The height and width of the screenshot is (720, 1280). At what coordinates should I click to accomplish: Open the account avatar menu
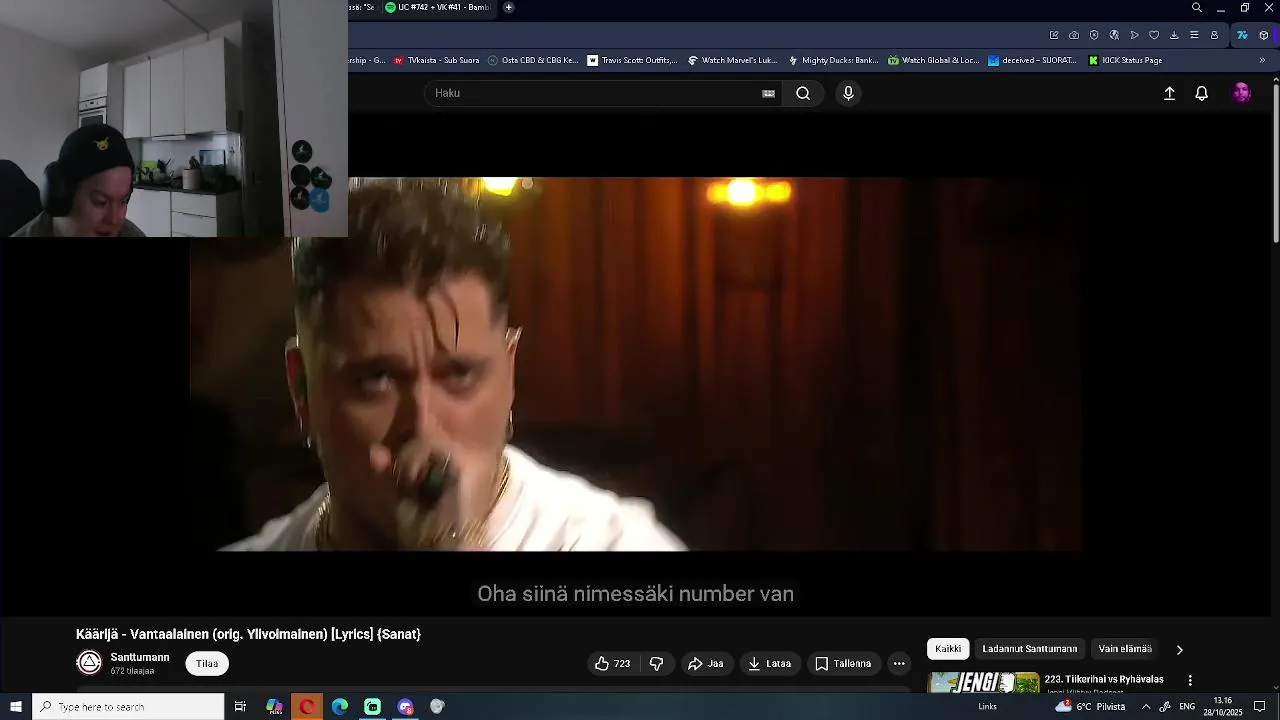tap(1242, 93)
